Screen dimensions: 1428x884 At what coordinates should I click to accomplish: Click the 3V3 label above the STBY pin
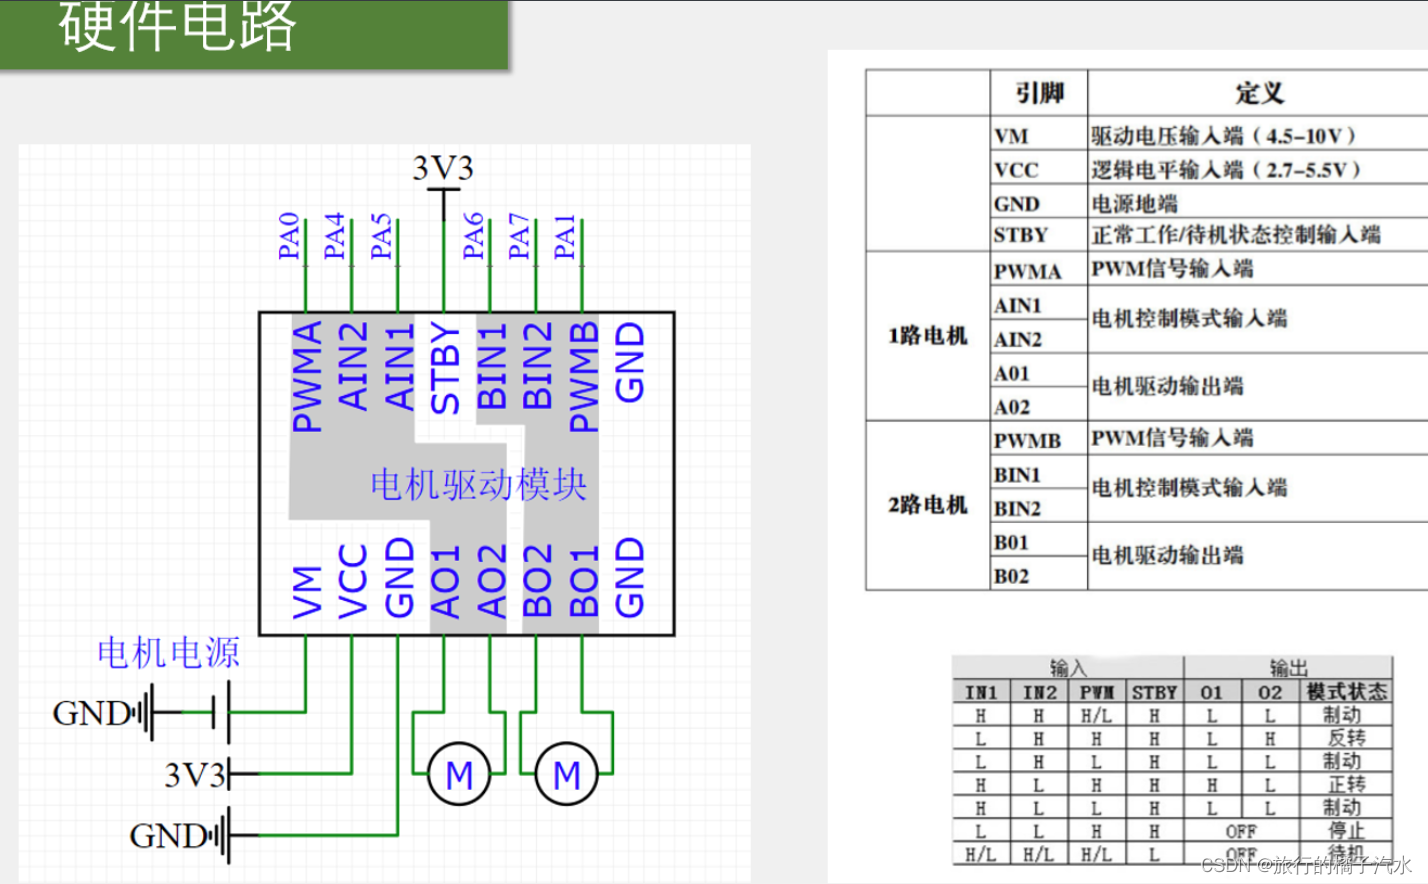click(x=443, y=168)
